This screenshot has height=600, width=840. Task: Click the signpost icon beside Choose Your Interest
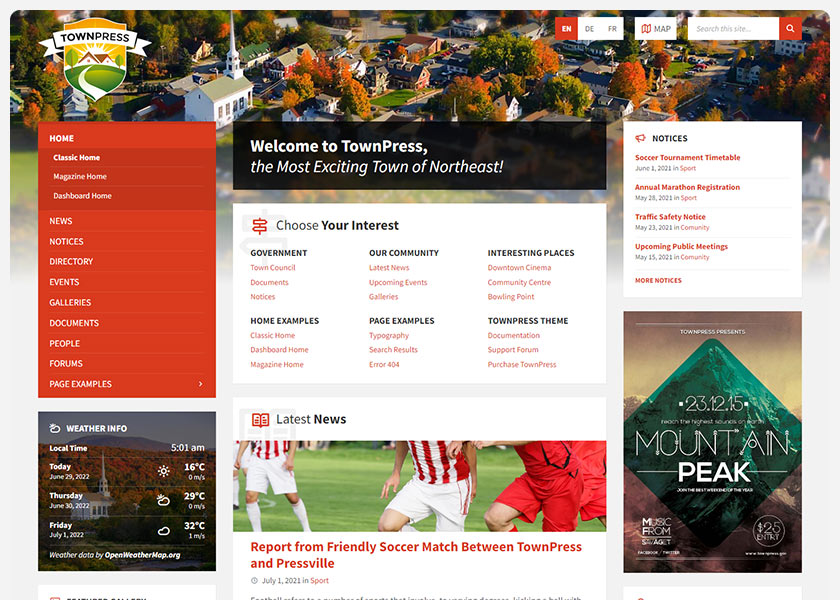[x=260, y=226]
